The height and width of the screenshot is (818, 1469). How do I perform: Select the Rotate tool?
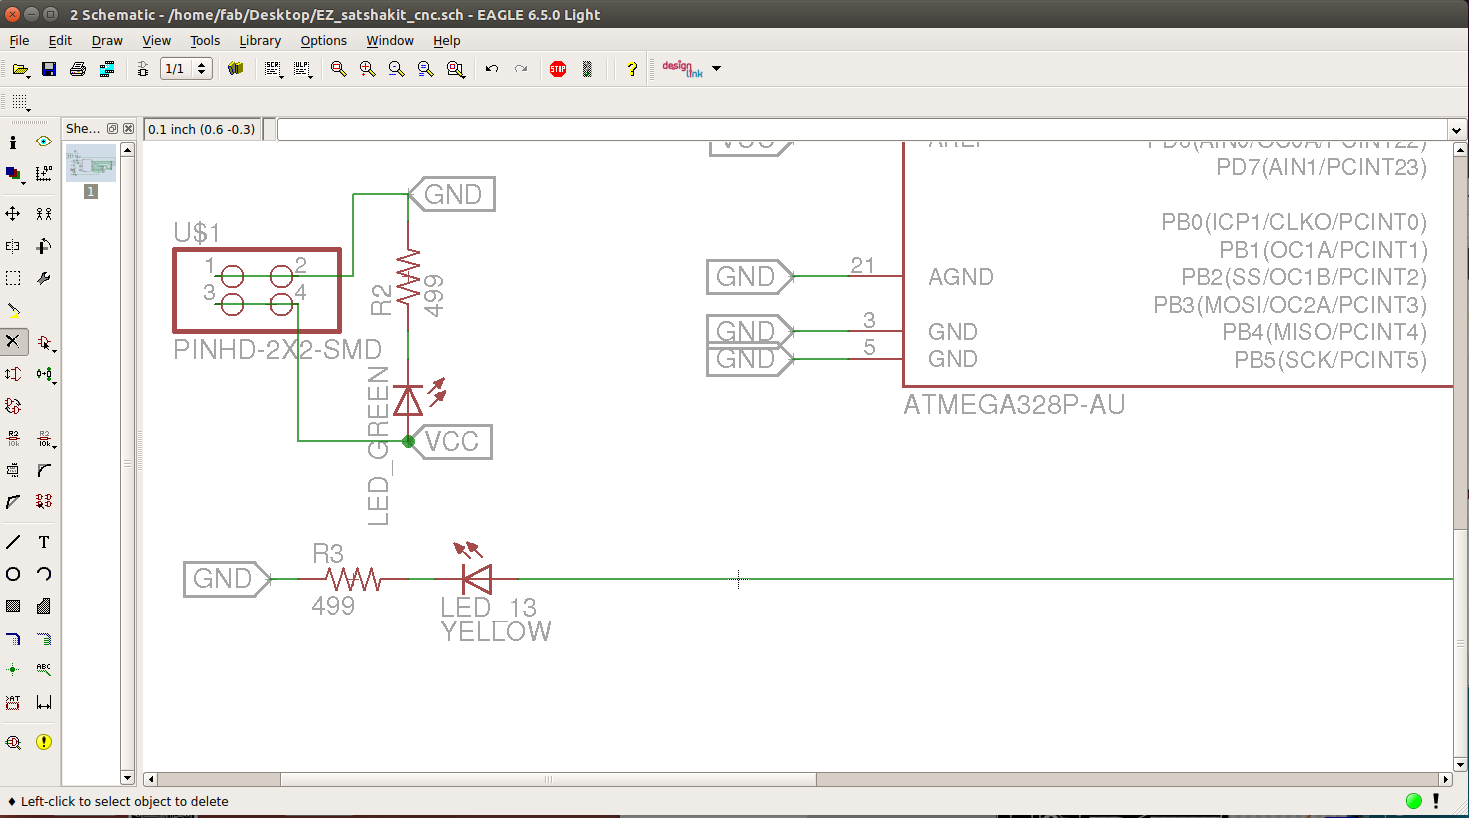(x=43, y=246)
